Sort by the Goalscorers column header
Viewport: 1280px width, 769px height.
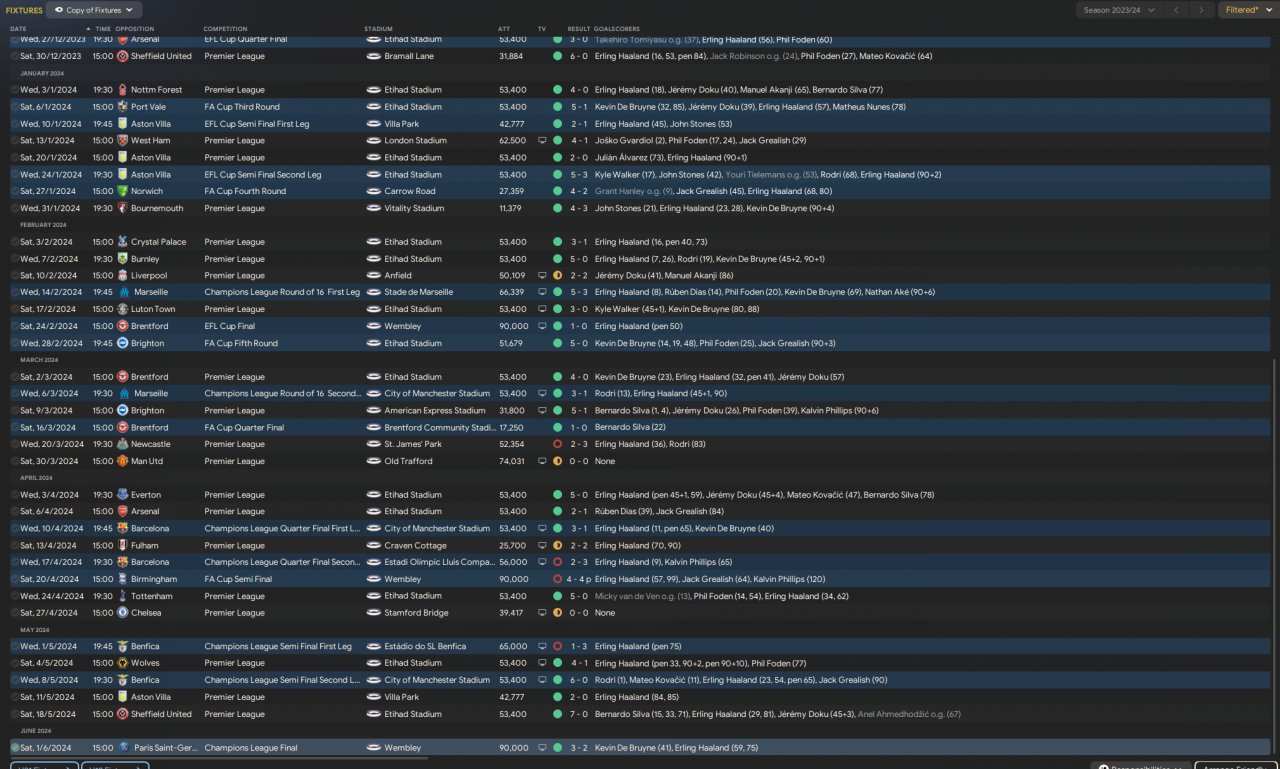coord(617,29)
